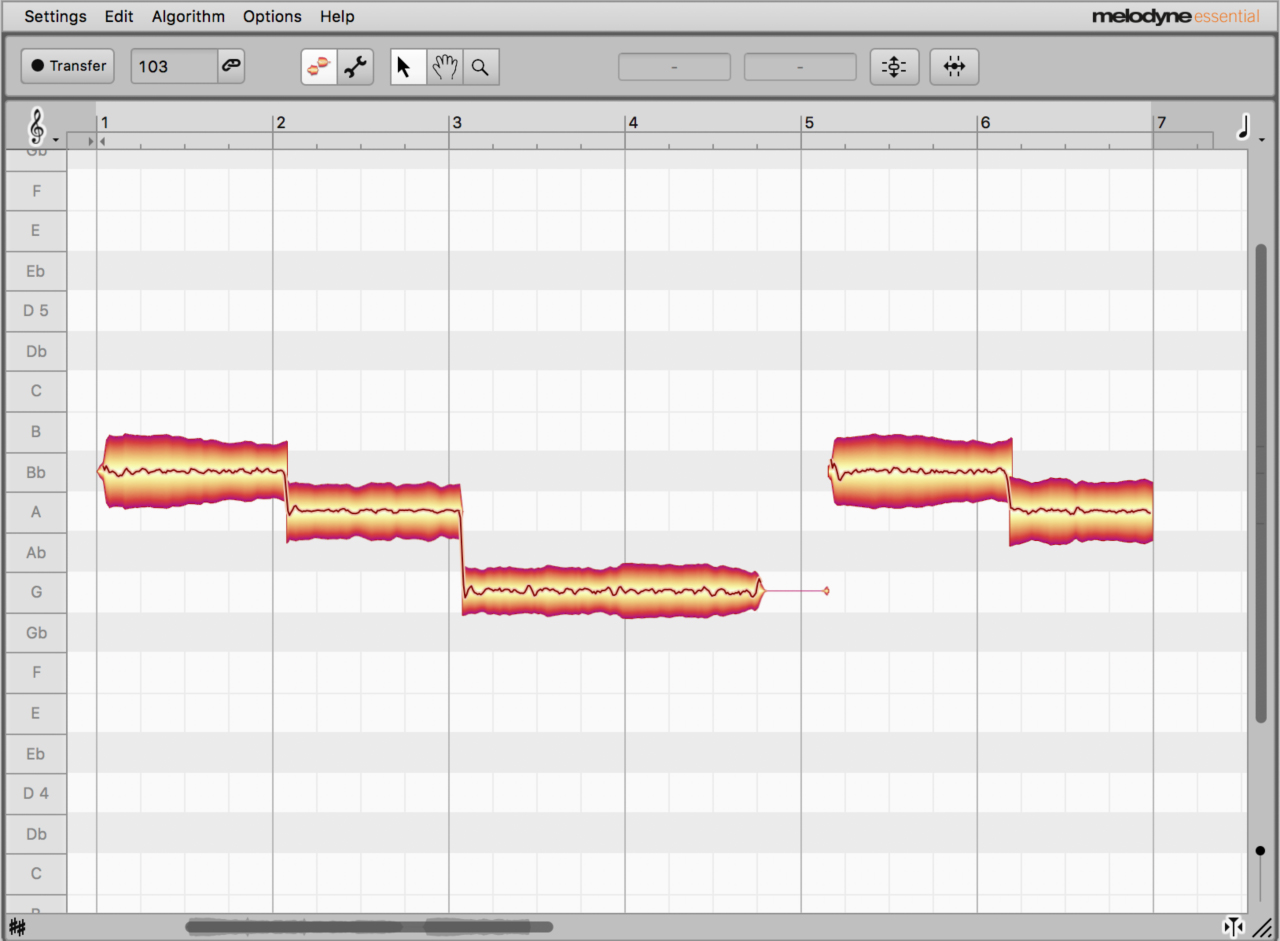Click the vertical zoom slider knob
The width and height of the screenshot is (1280, 941).
[x=1260, y=851]
